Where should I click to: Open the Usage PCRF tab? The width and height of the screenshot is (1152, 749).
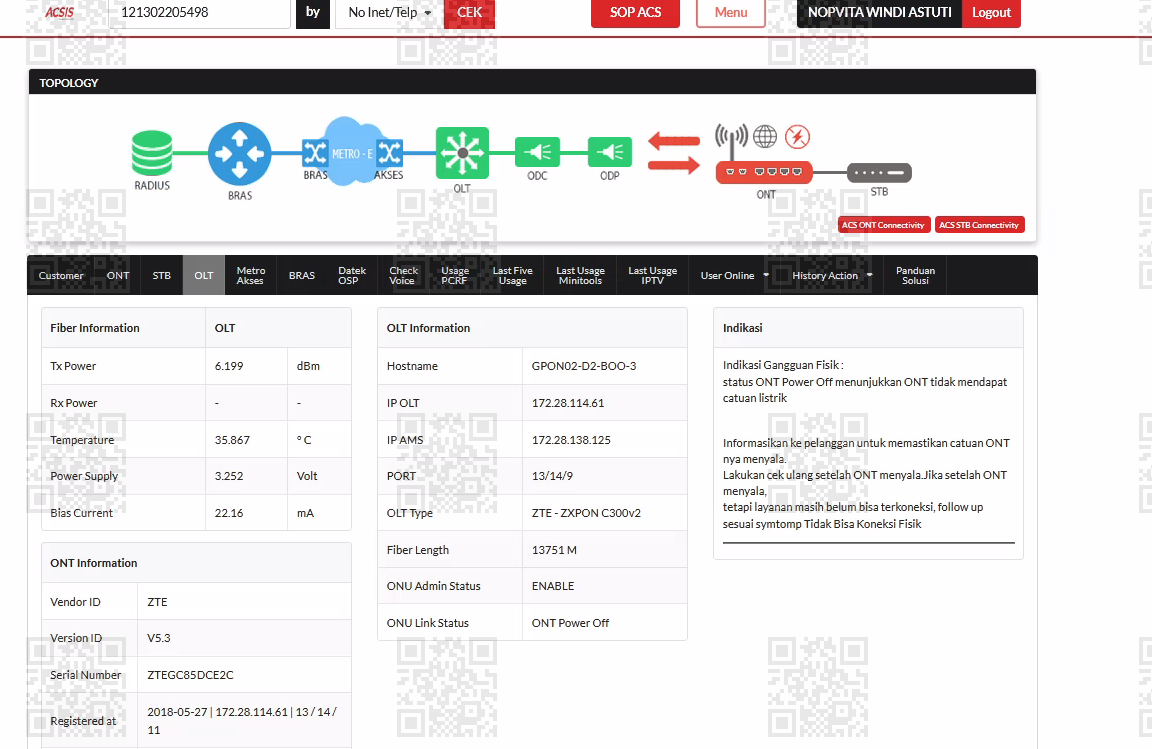[454, 276]
